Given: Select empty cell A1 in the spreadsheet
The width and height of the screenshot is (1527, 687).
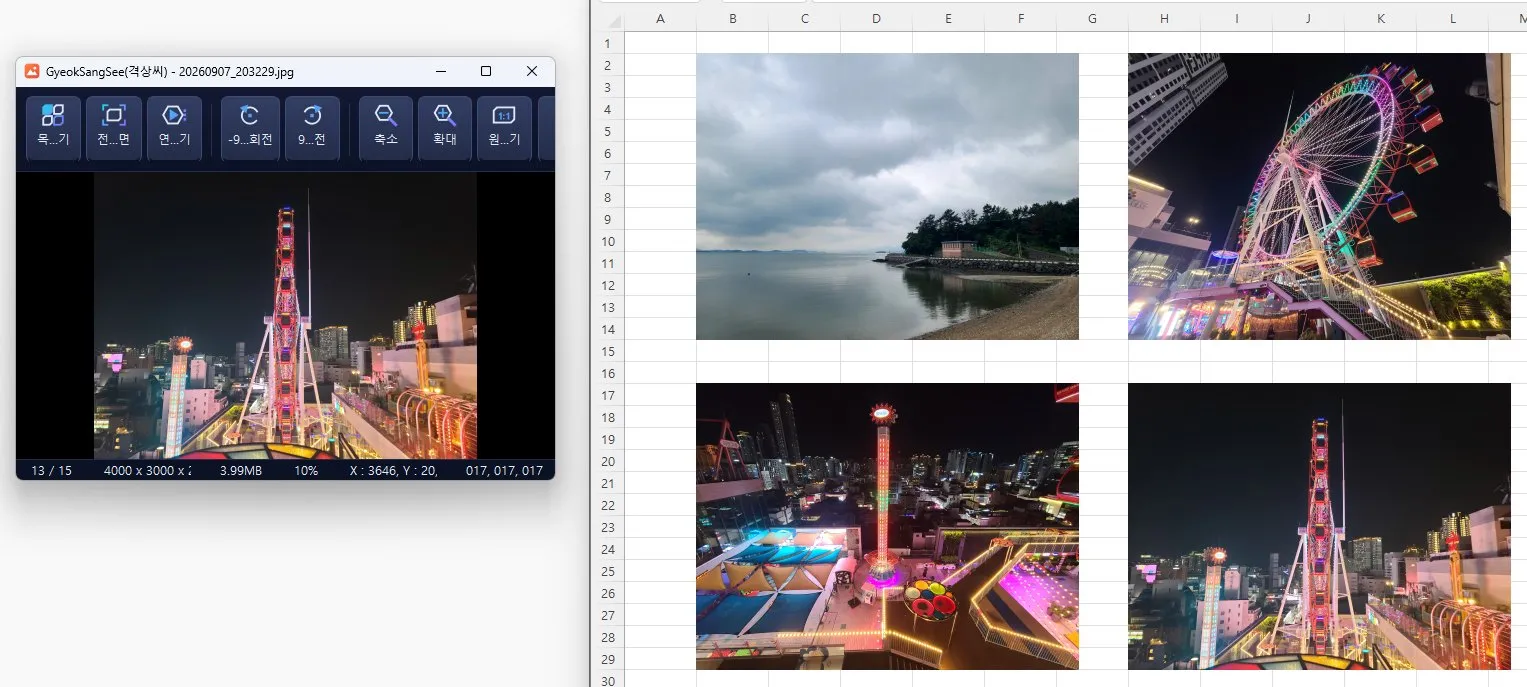Looking at the screenshot, I should 660,43.
